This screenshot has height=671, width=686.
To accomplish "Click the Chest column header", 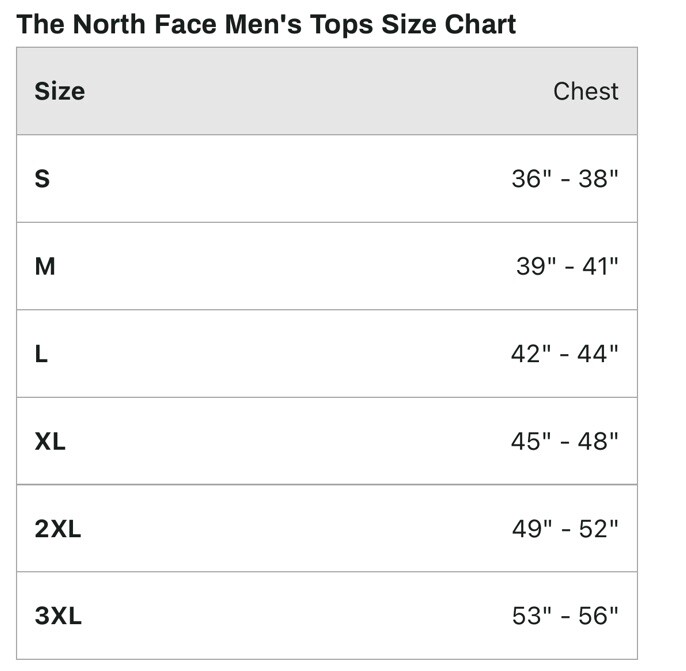I will pos(585,91).
